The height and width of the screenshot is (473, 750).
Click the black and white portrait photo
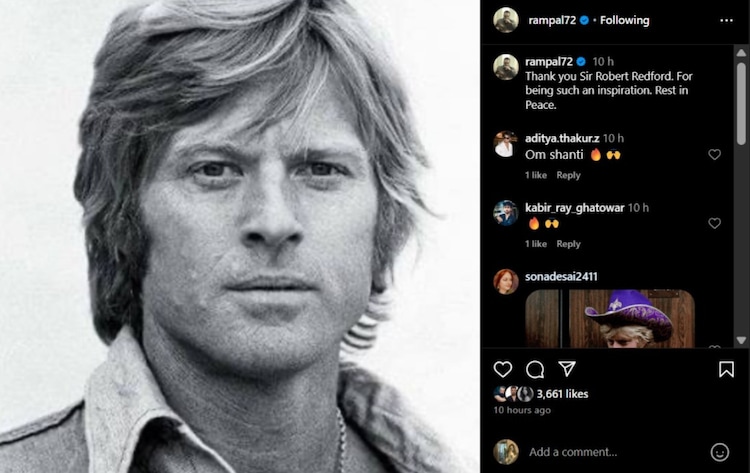[x=240, y=236]
